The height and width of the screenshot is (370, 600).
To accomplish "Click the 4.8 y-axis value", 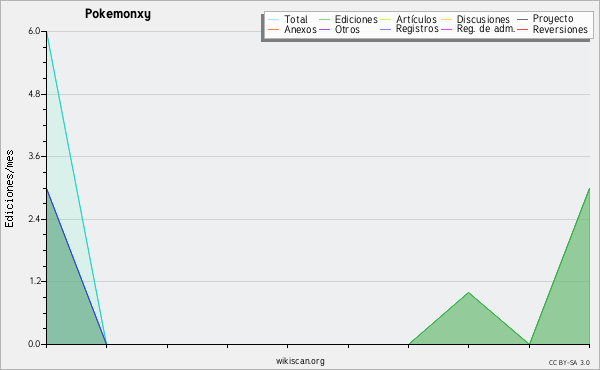I will coord(34,94).
